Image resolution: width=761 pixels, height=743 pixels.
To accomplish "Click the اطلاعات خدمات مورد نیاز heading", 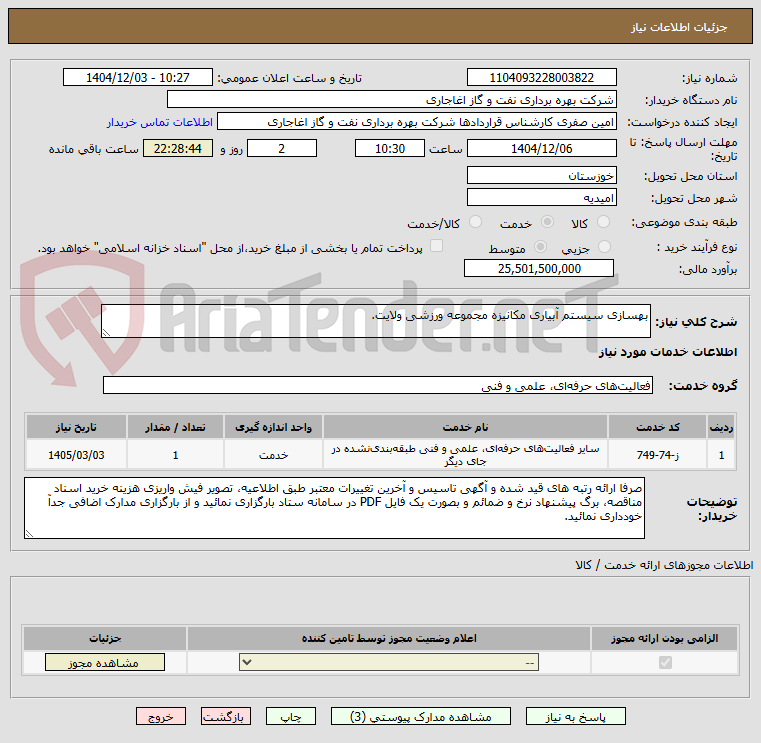I will coord(668,352).
